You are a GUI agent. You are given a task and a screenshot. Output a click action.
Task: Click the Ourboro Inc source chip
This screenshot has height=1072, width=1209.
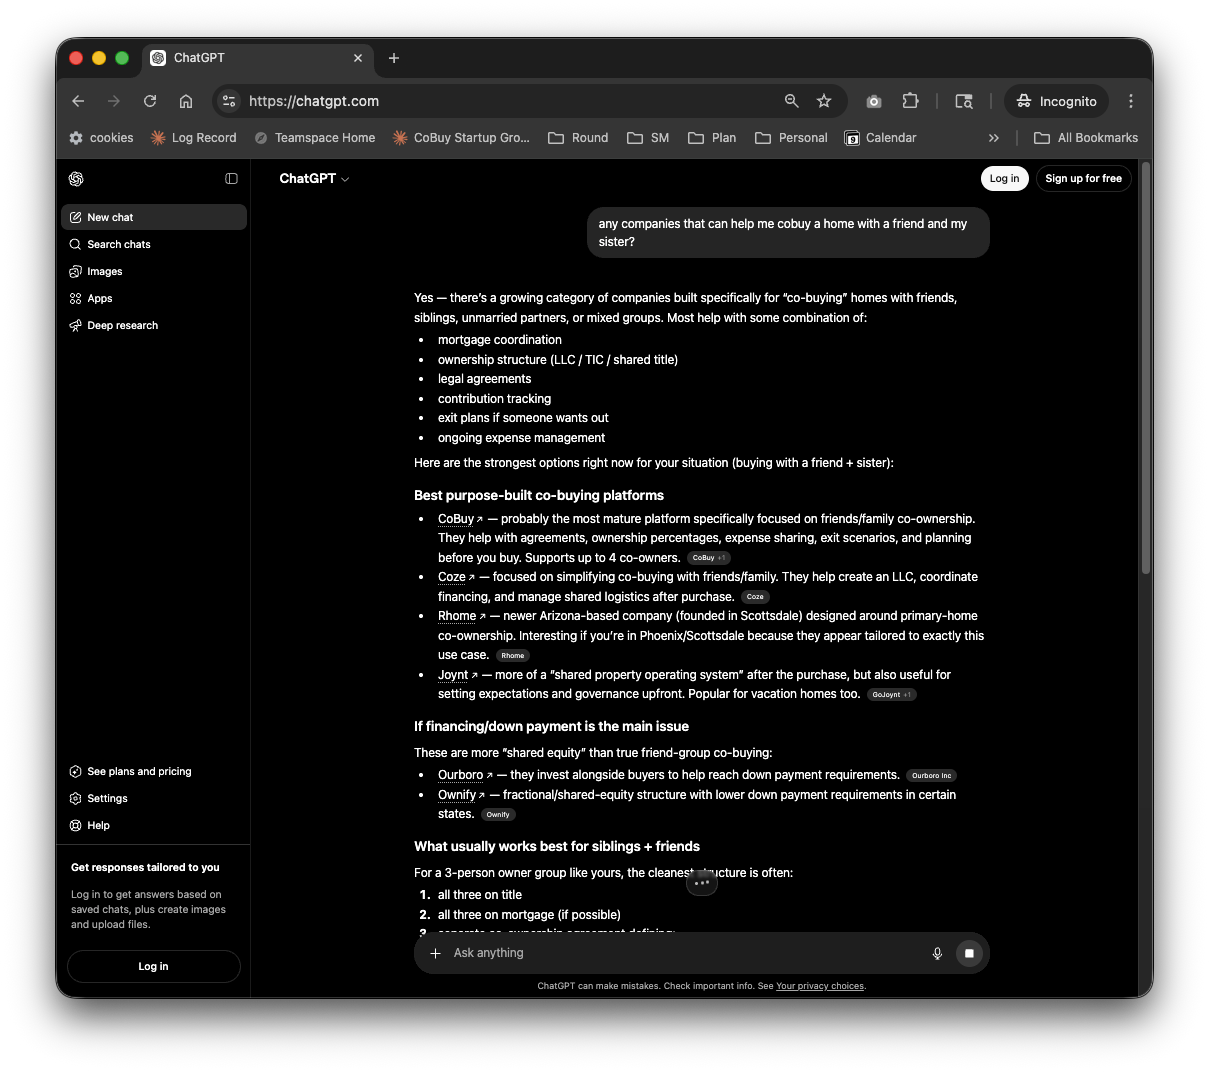point(931,776)
